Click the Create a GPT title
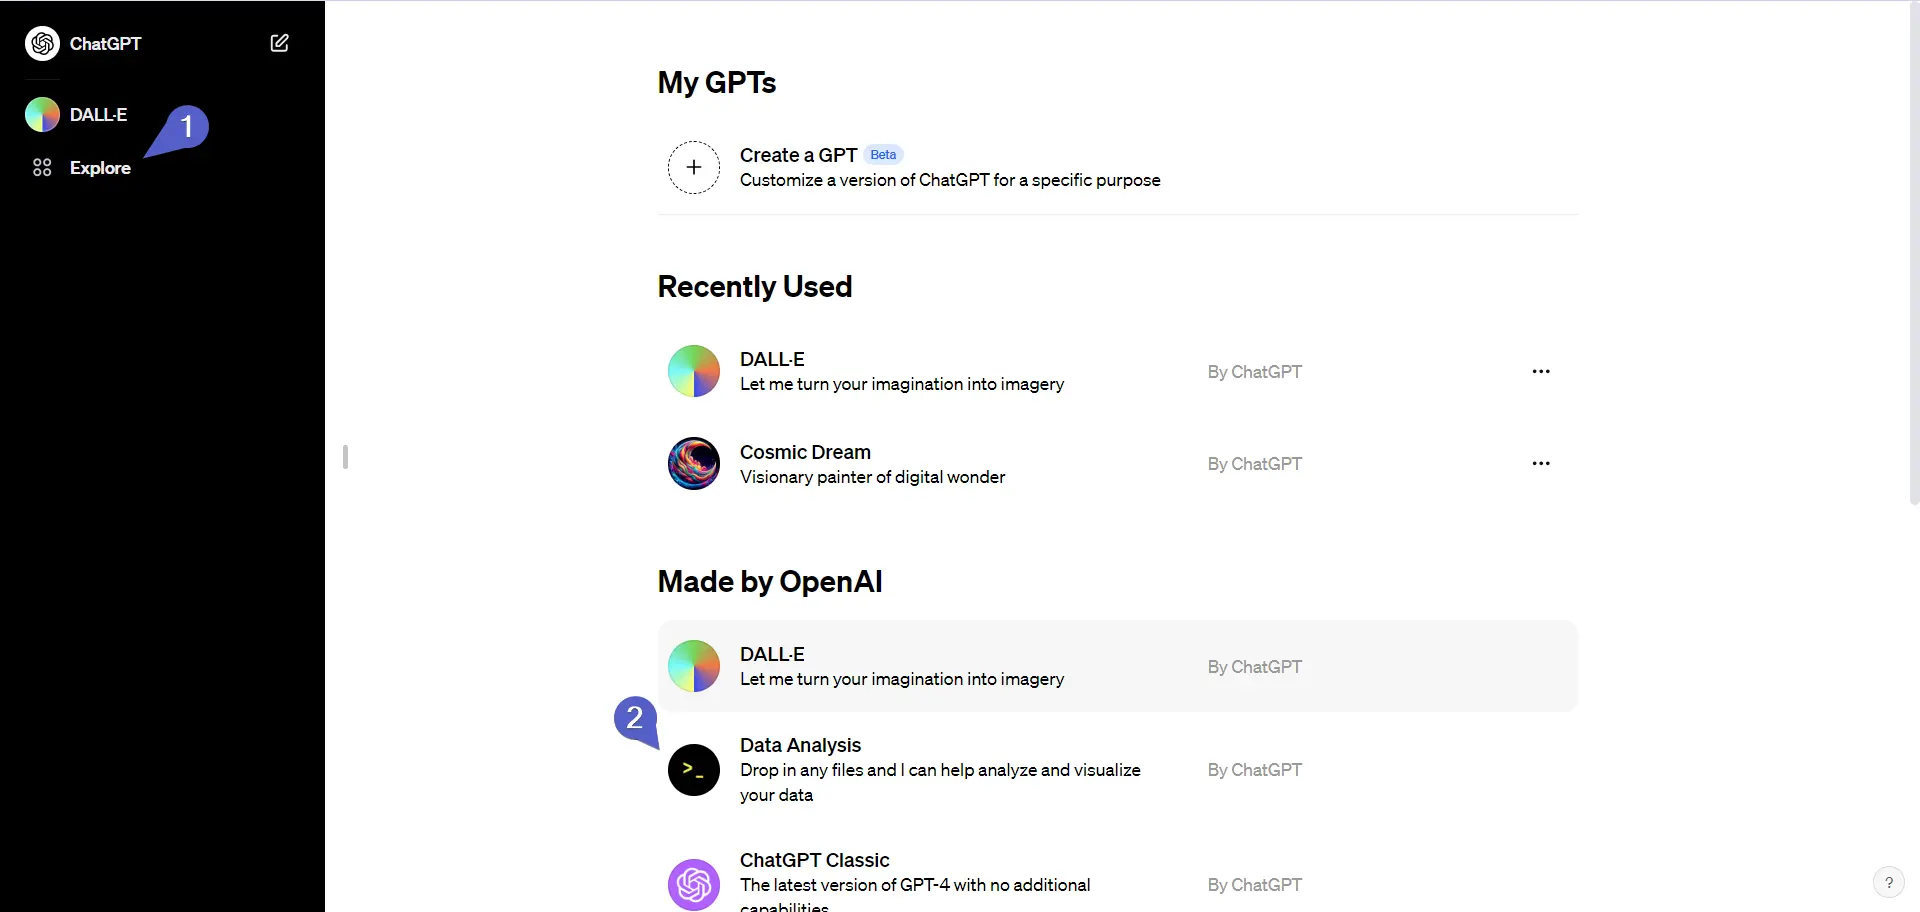This screenshot has width=1920, height=912. click(798, 155)
